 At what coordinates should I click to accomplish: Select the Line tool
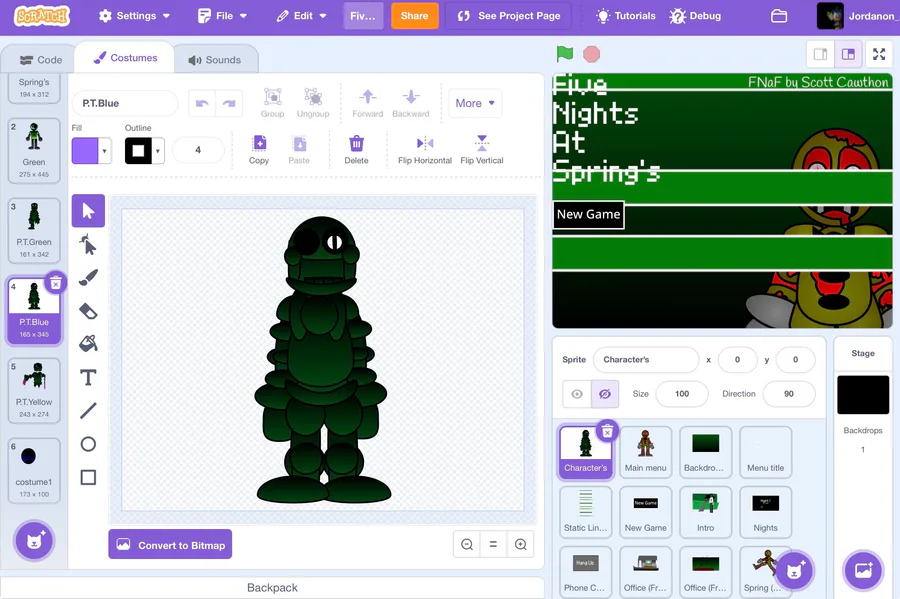(x=88, y=411)
